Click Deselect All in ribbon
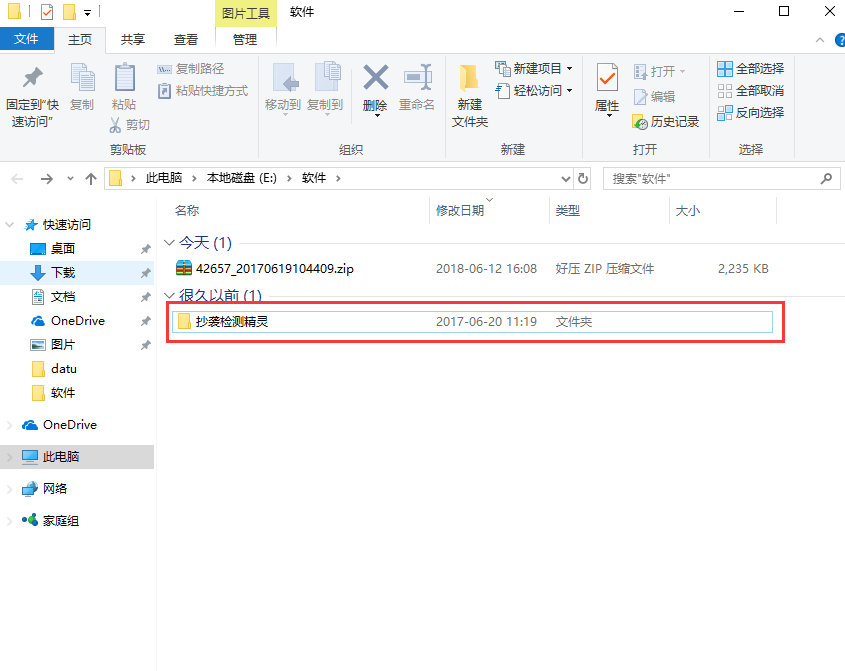Viewport: 845px width, 671px height. point(750,91)
